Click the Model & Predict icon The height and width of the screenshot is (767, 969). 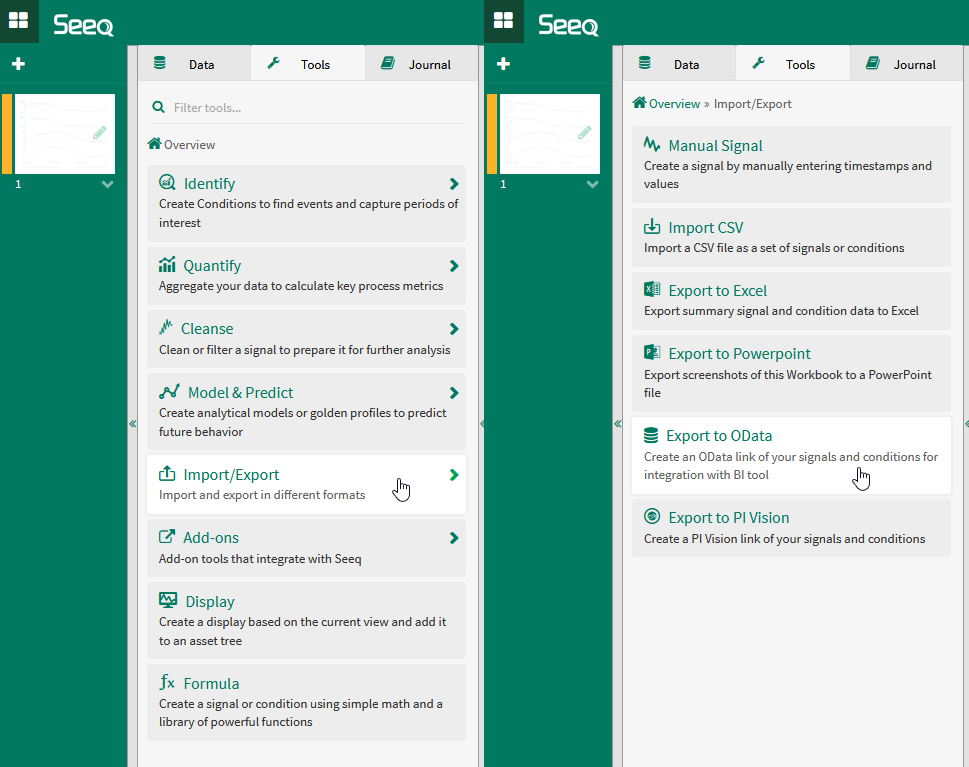pos(169,392)
